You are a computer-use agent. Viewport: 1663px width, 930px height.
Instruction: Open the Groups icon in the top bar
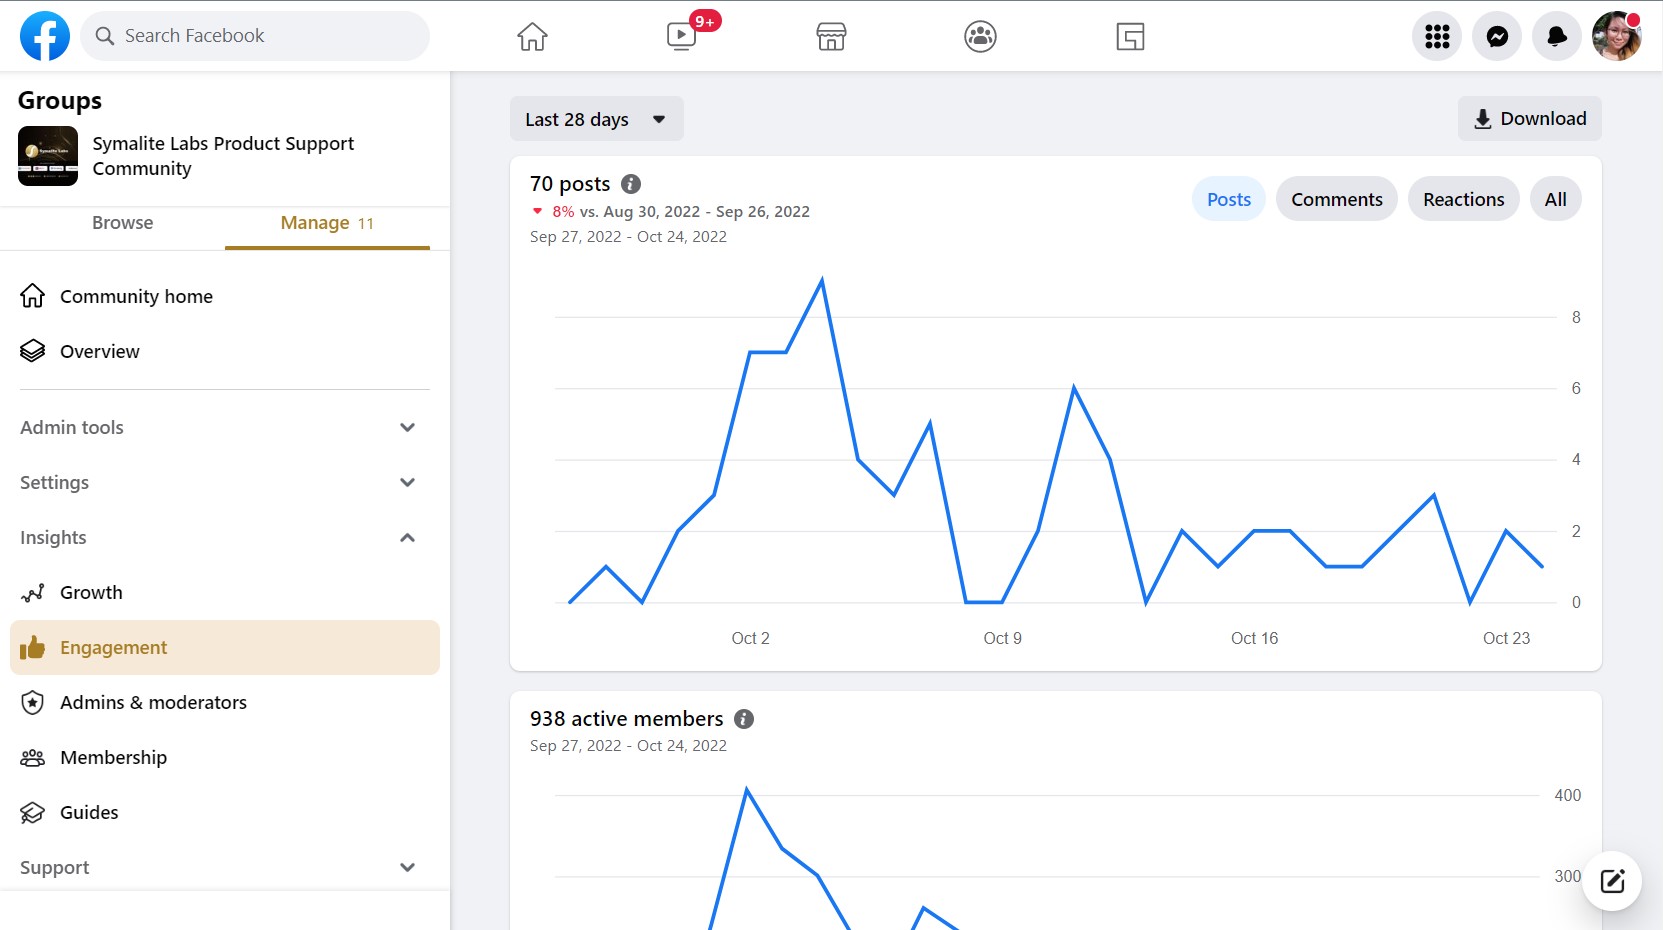click(980, 36)
